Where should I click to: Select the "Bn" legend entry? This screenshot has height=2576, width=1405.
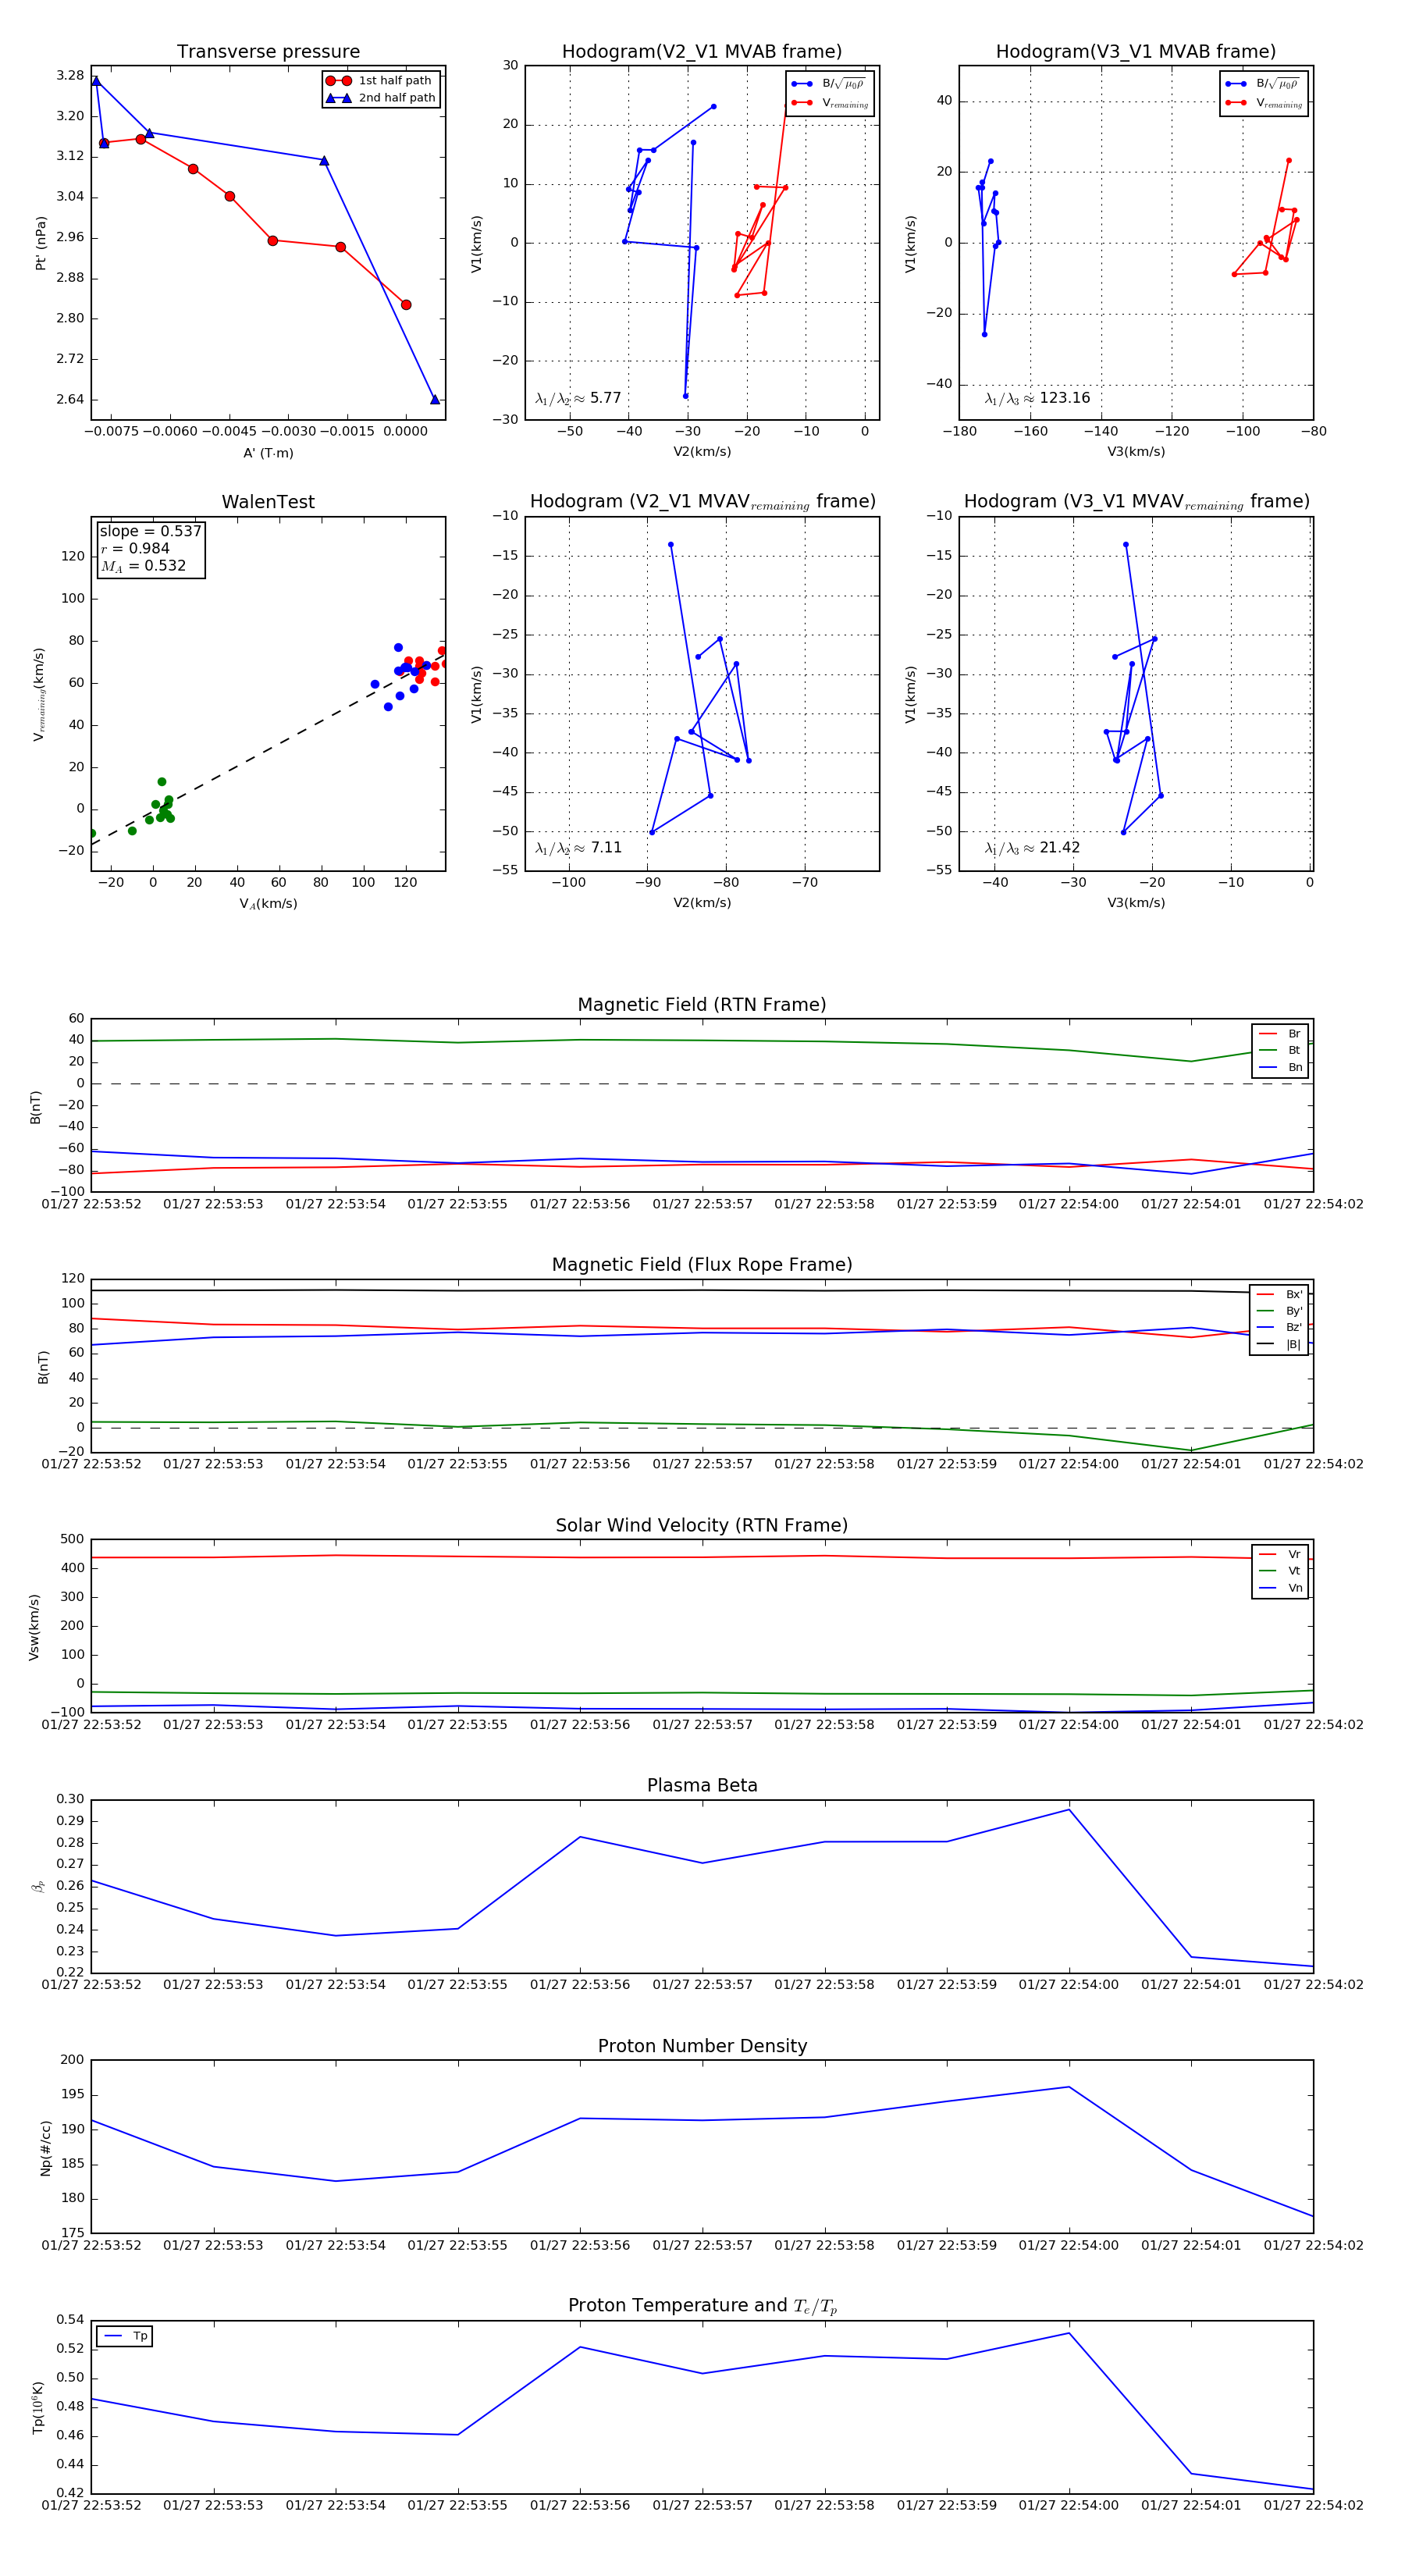(x=1281, y=1068)
